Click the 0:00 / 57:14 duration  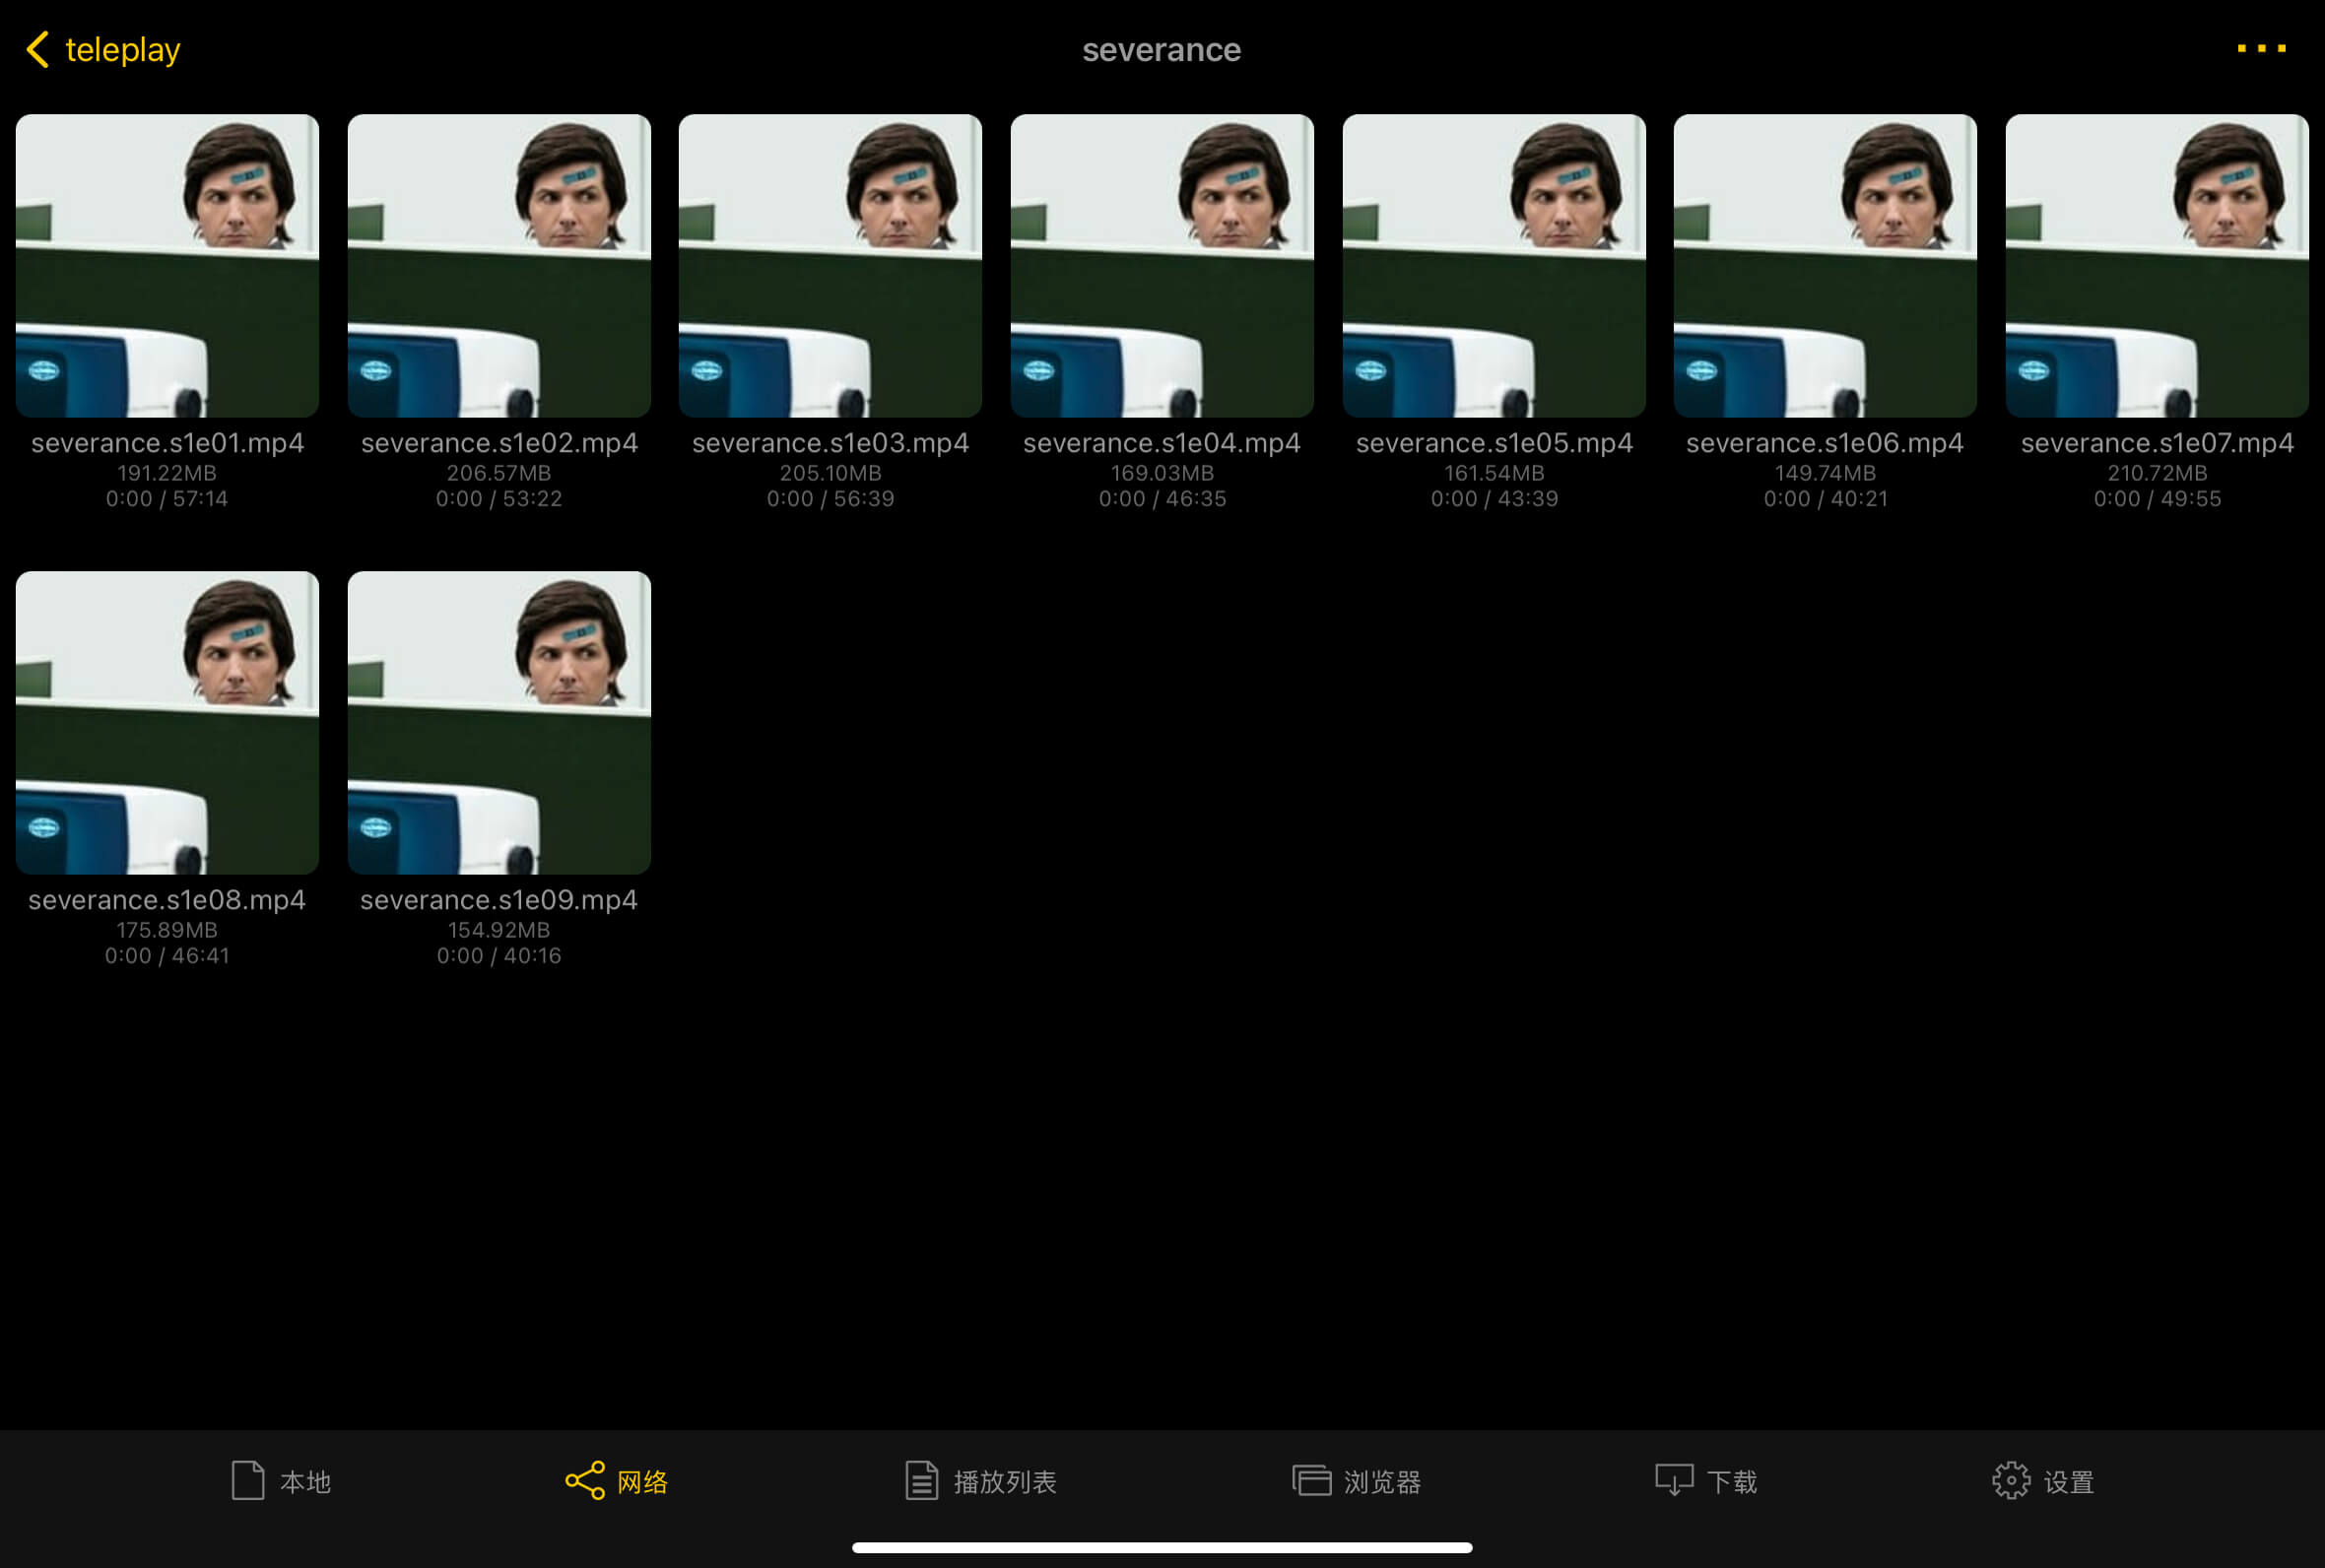167,499
